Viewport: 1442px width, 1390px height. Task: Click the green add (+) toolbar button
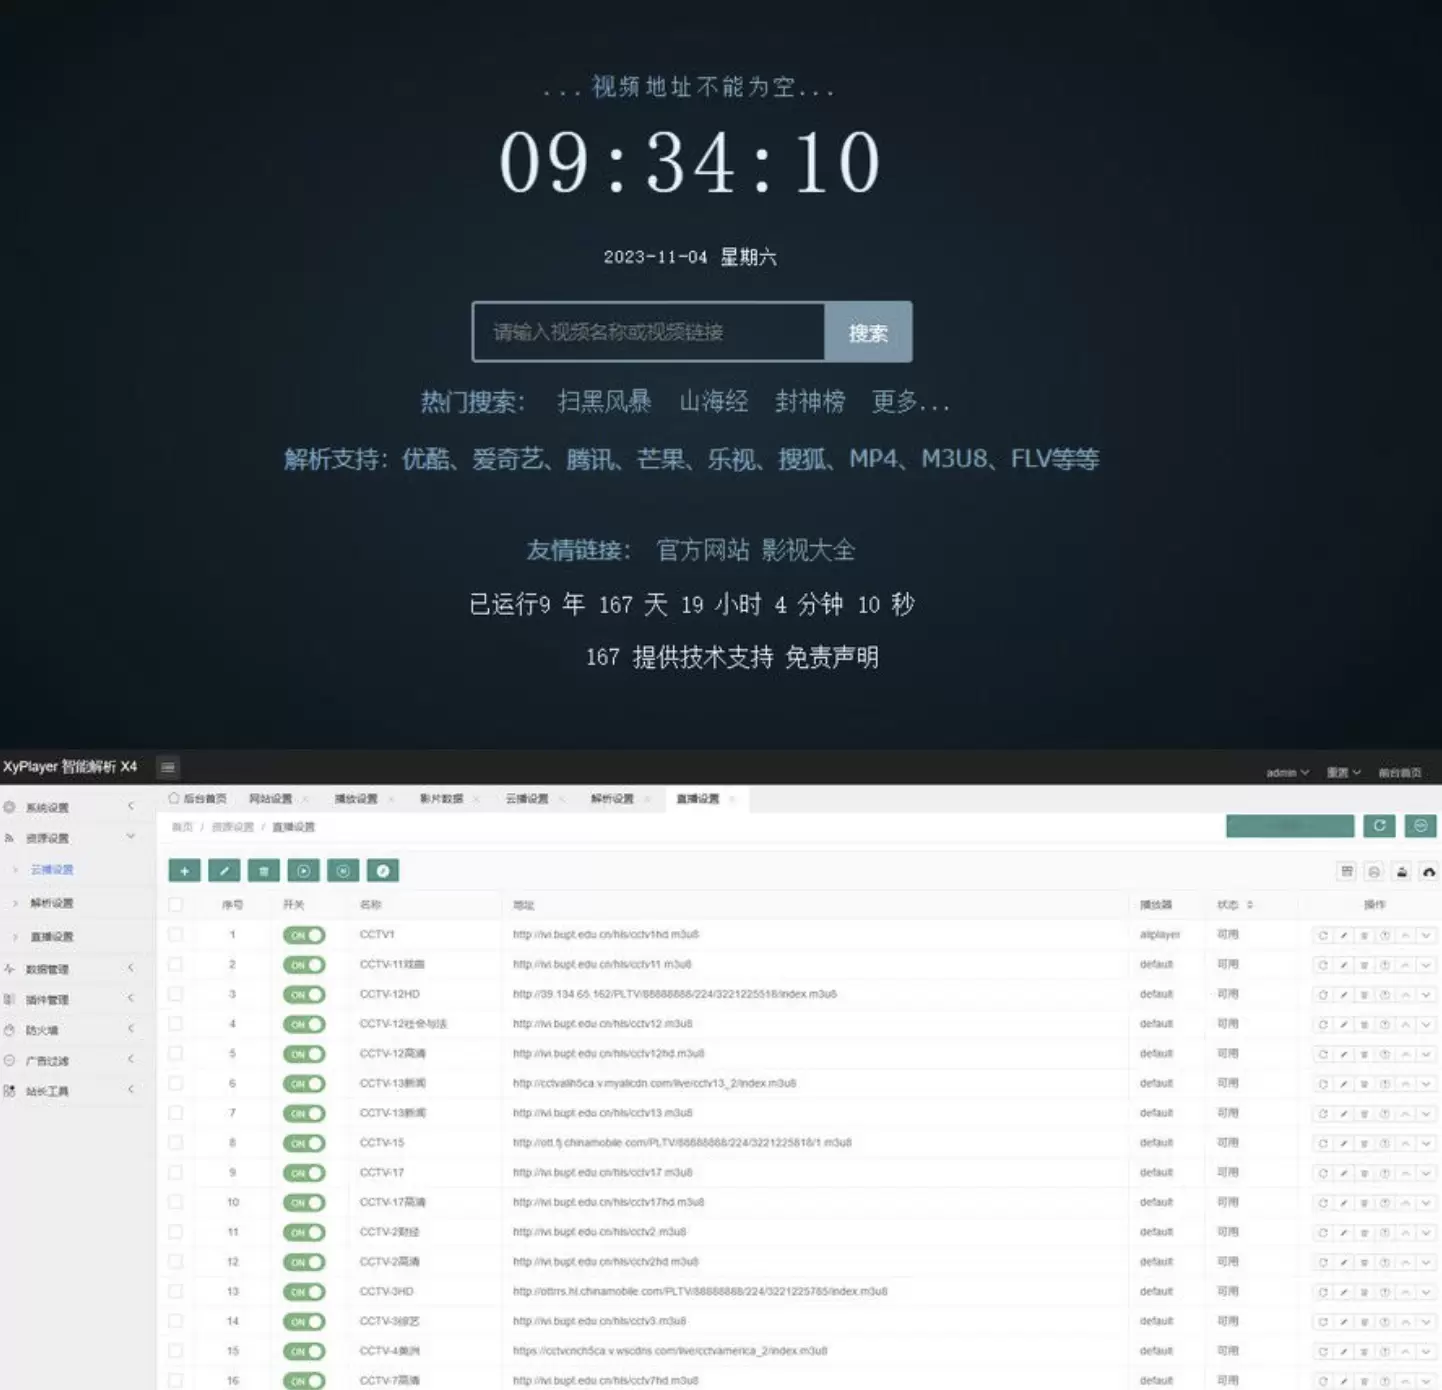184,871
